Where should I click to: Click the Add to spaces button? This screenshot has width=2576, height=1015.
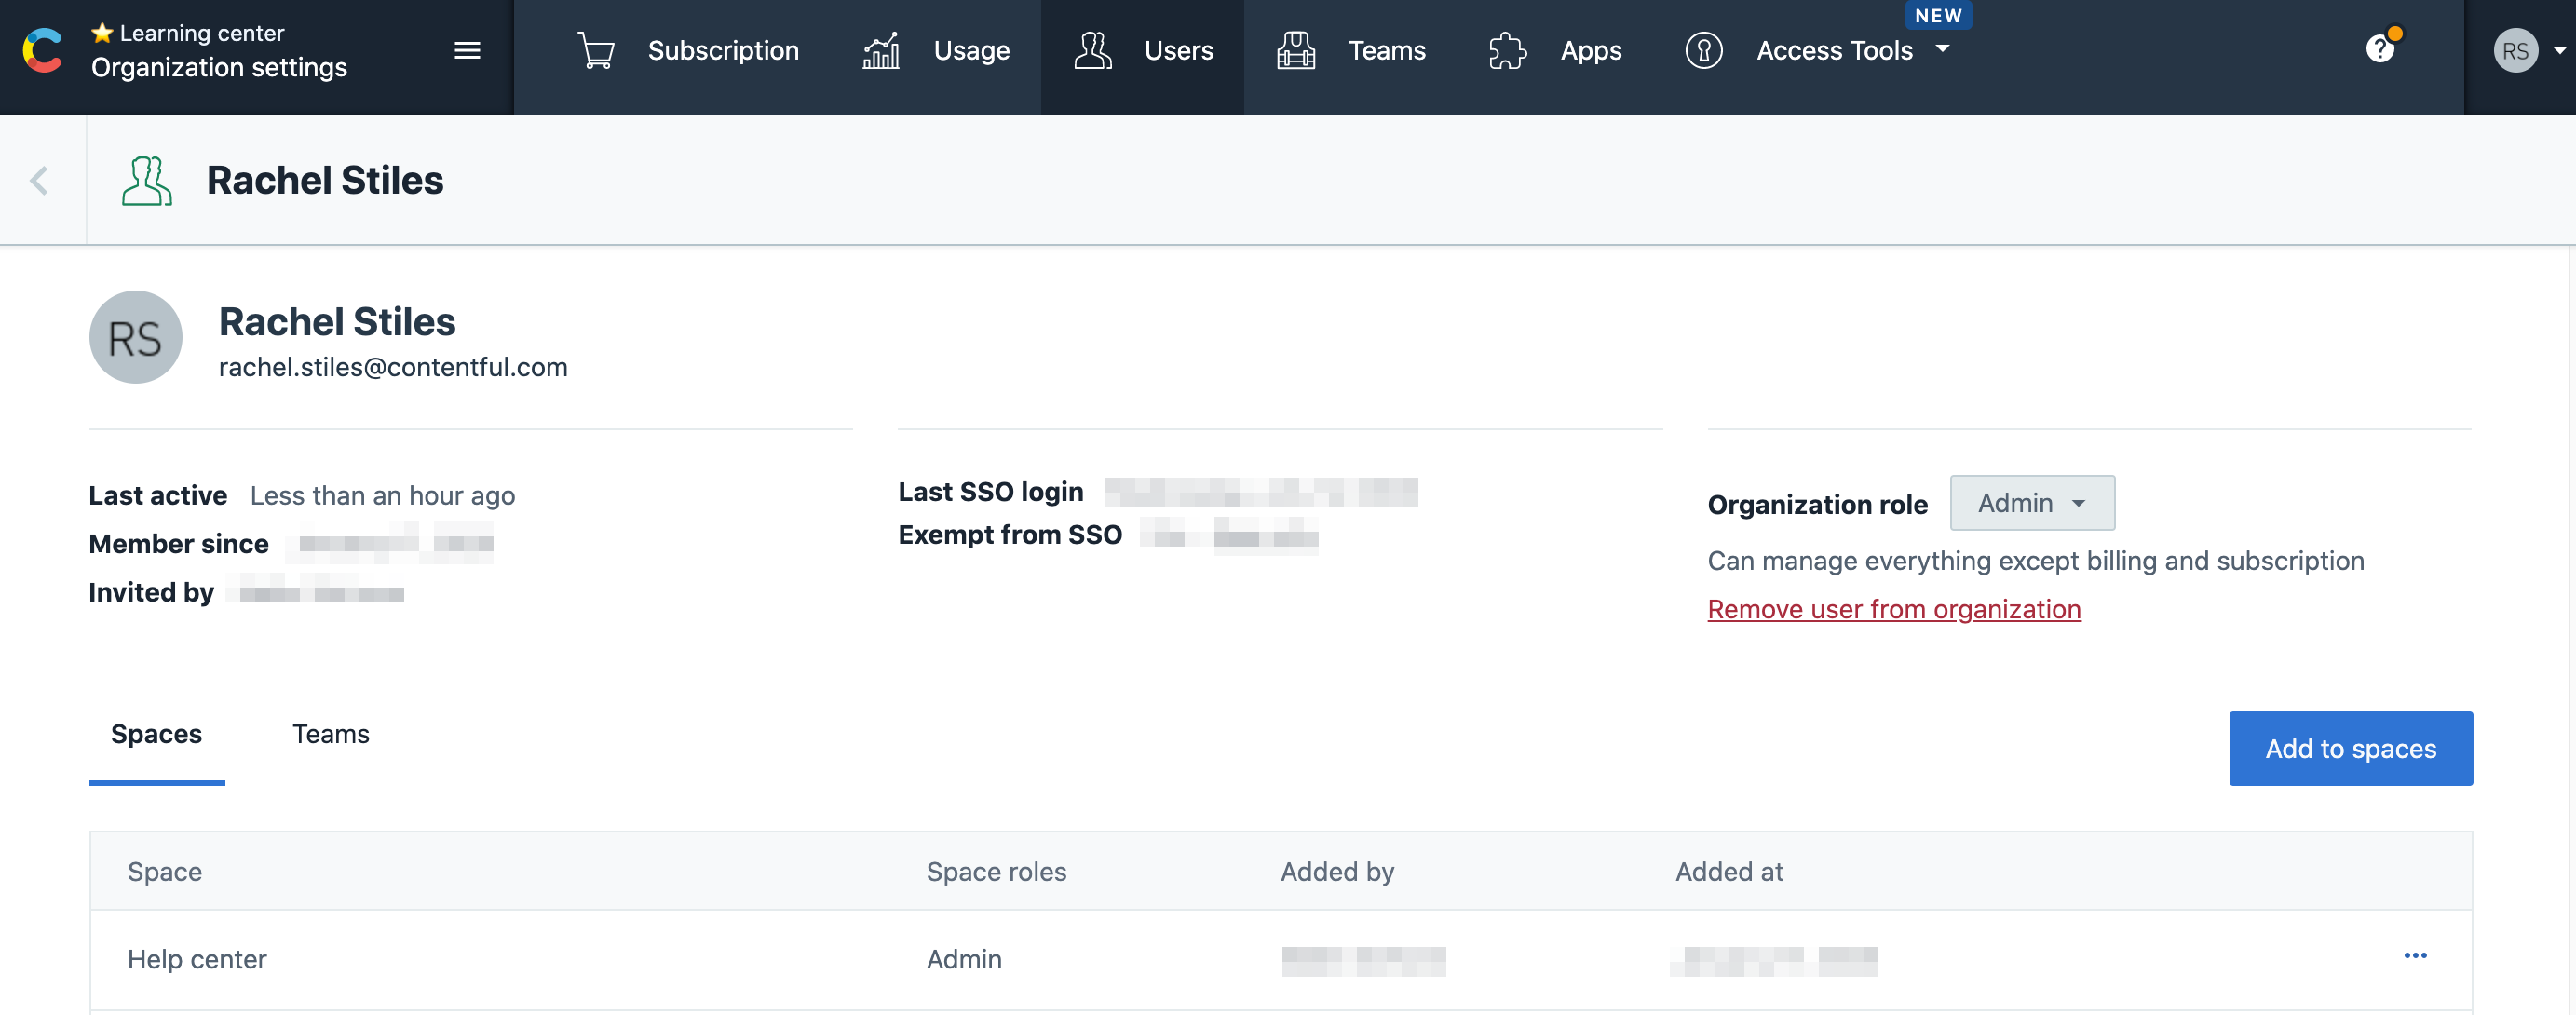pyautogui.click(x=2350, y=748)
